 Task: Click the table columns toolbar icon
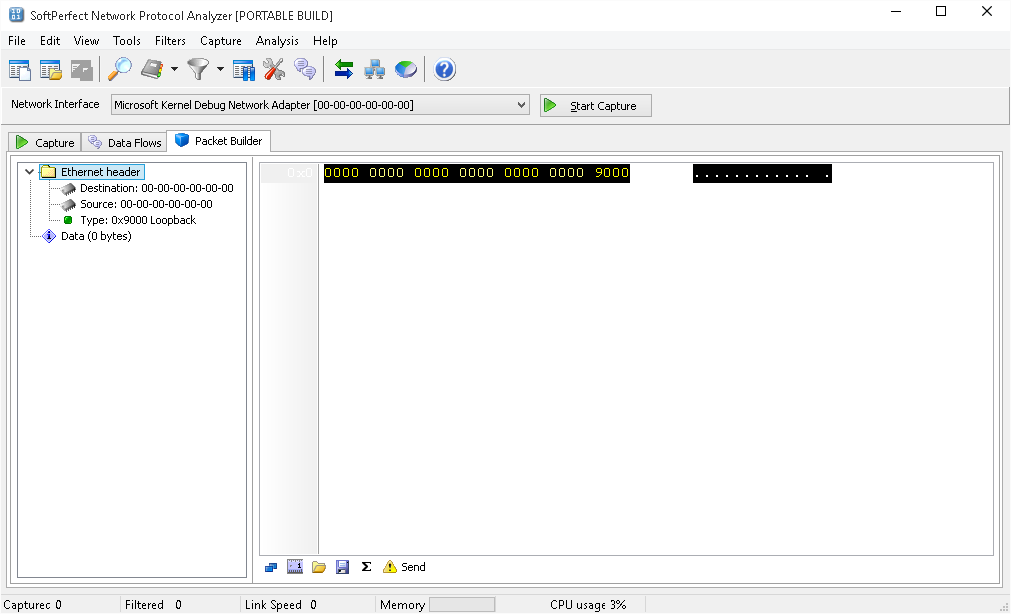(244, 70)
